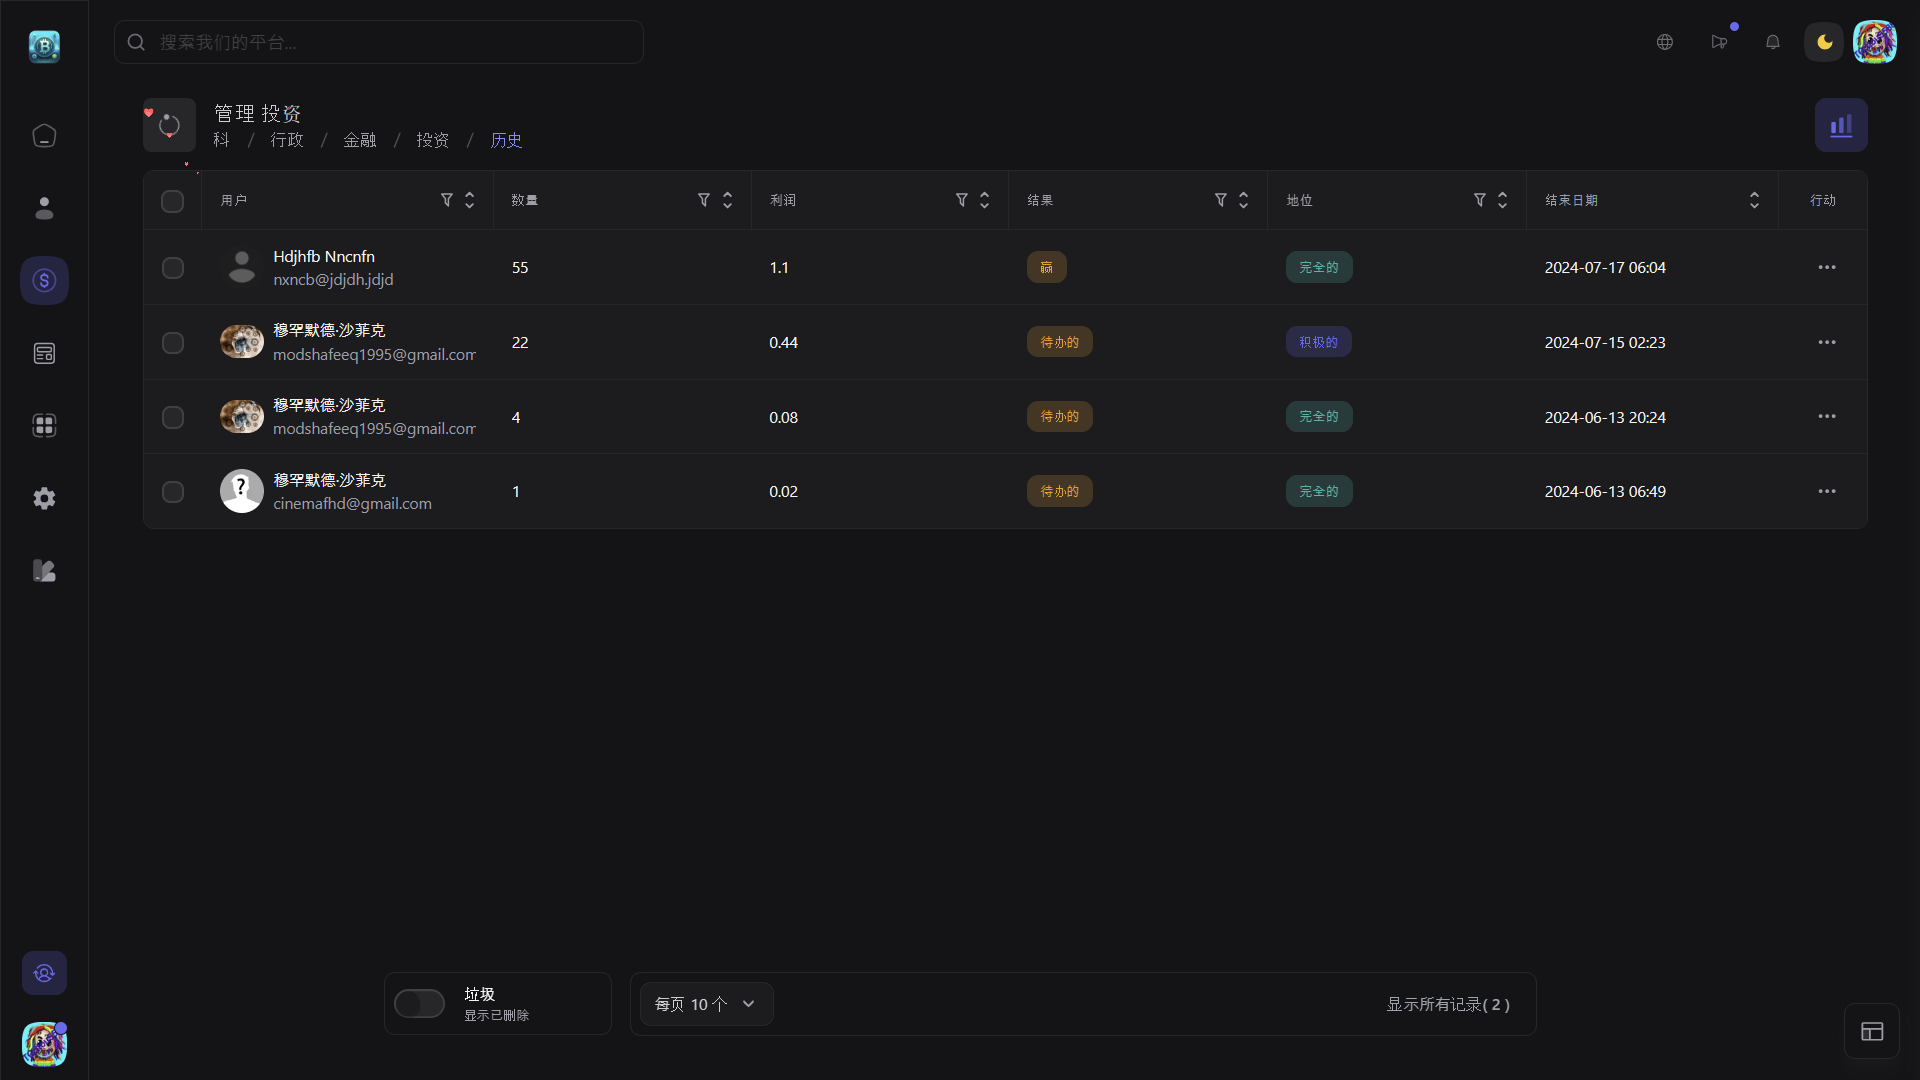Check the select-all header checkbox
The height and width of the screenshot is (1080, 1920).
click(x=172, y=201)
